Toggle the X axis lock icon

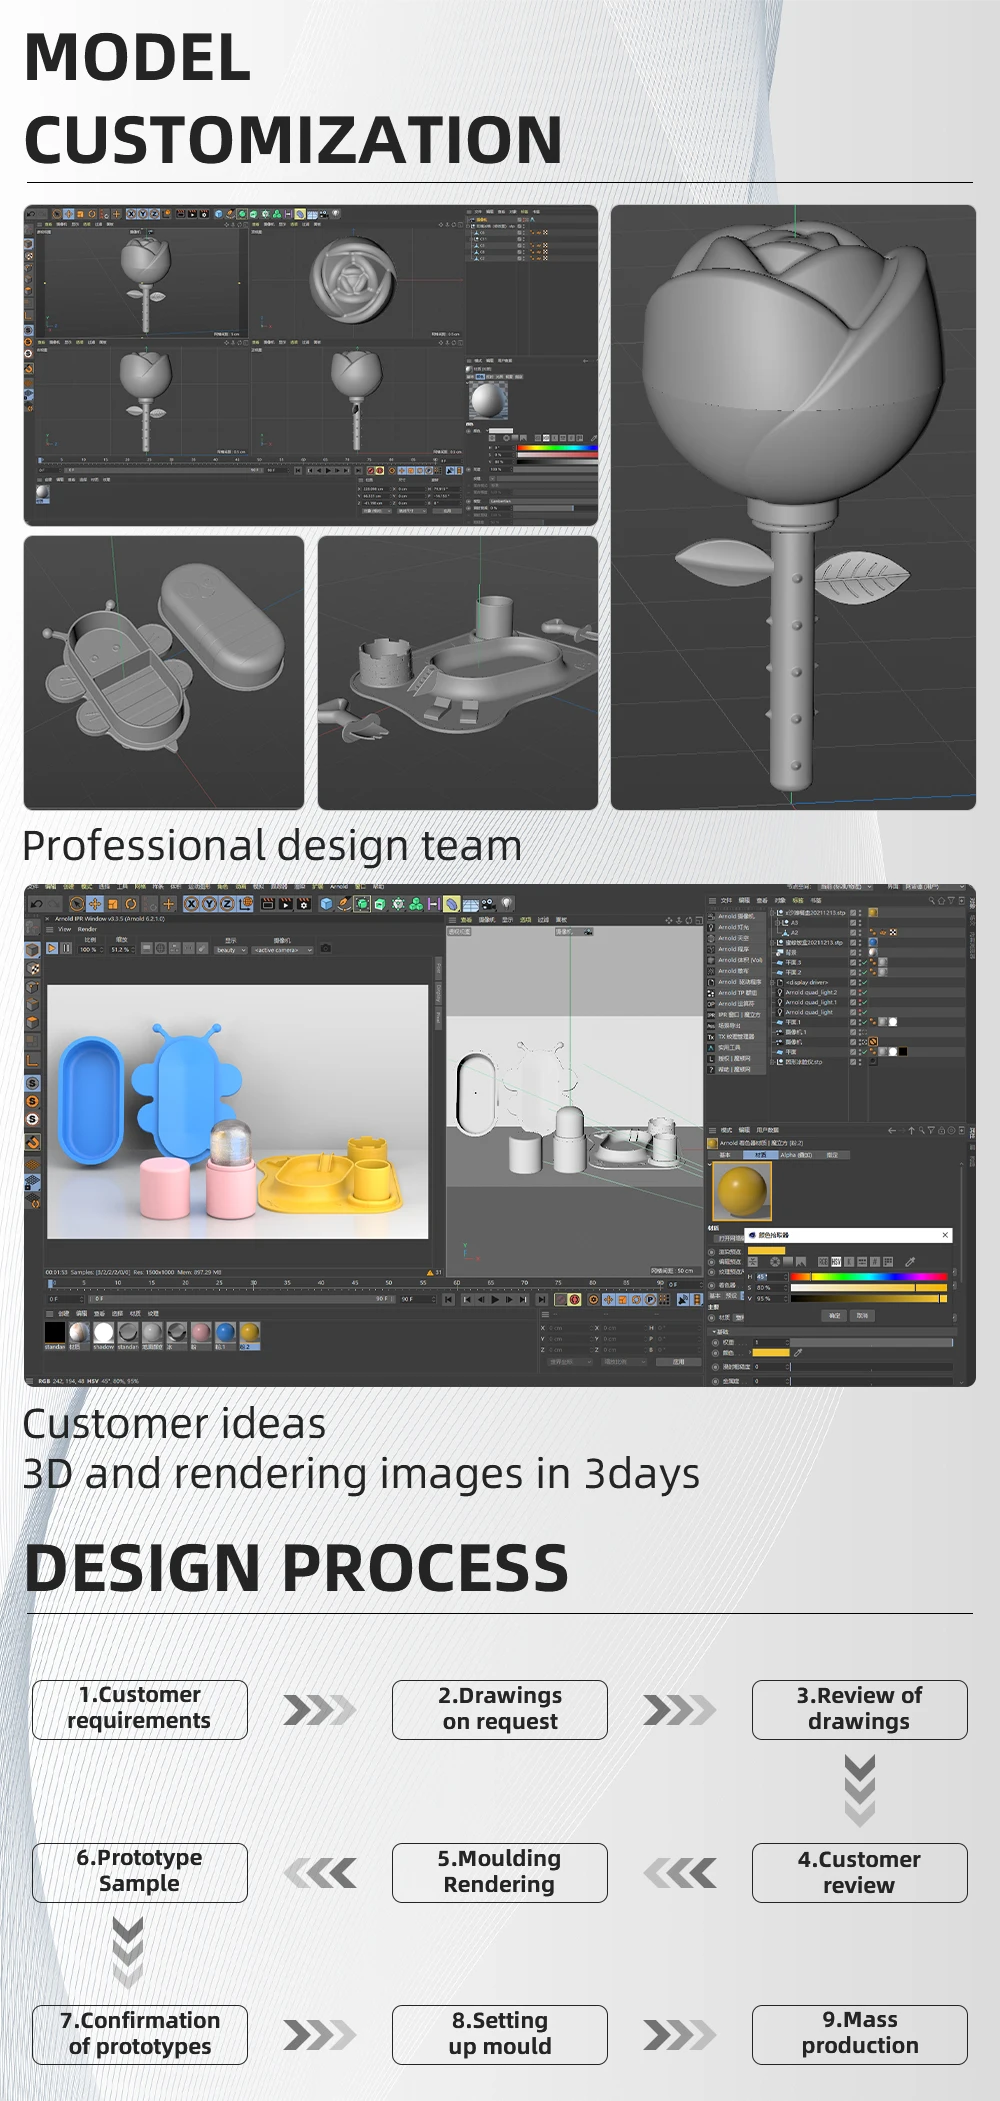(191, 904)
